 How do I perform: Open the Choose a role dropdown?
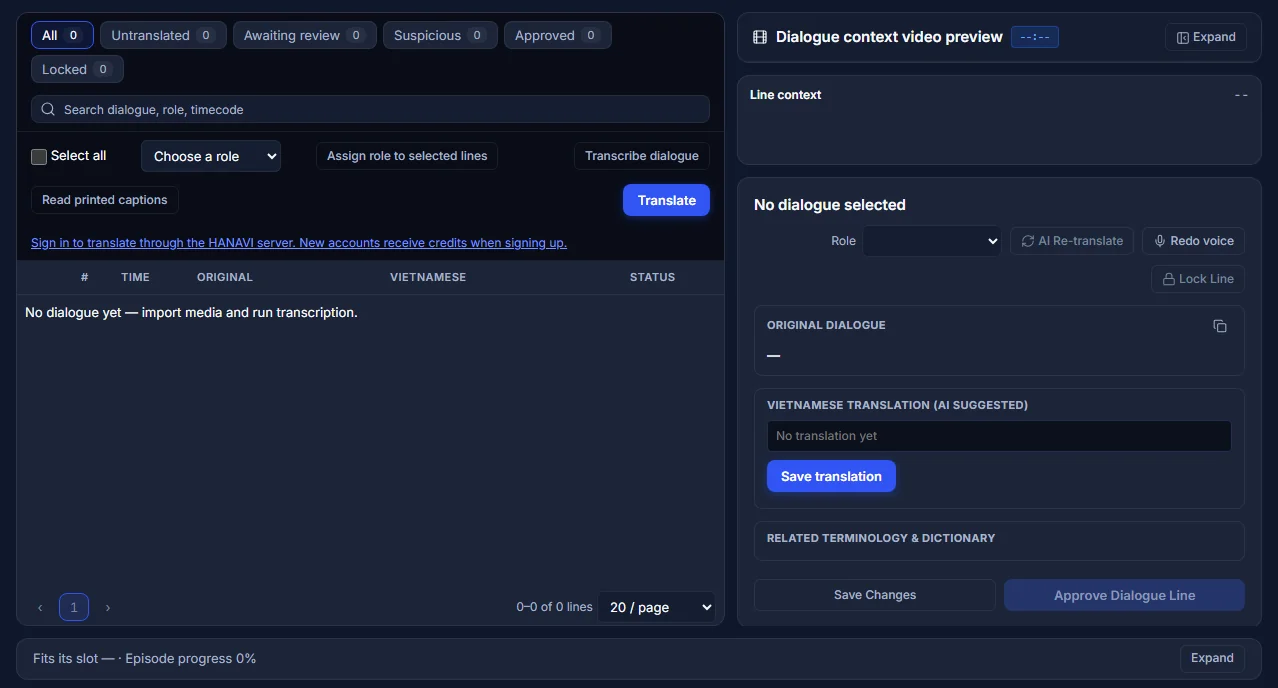[x=211, y=156]
